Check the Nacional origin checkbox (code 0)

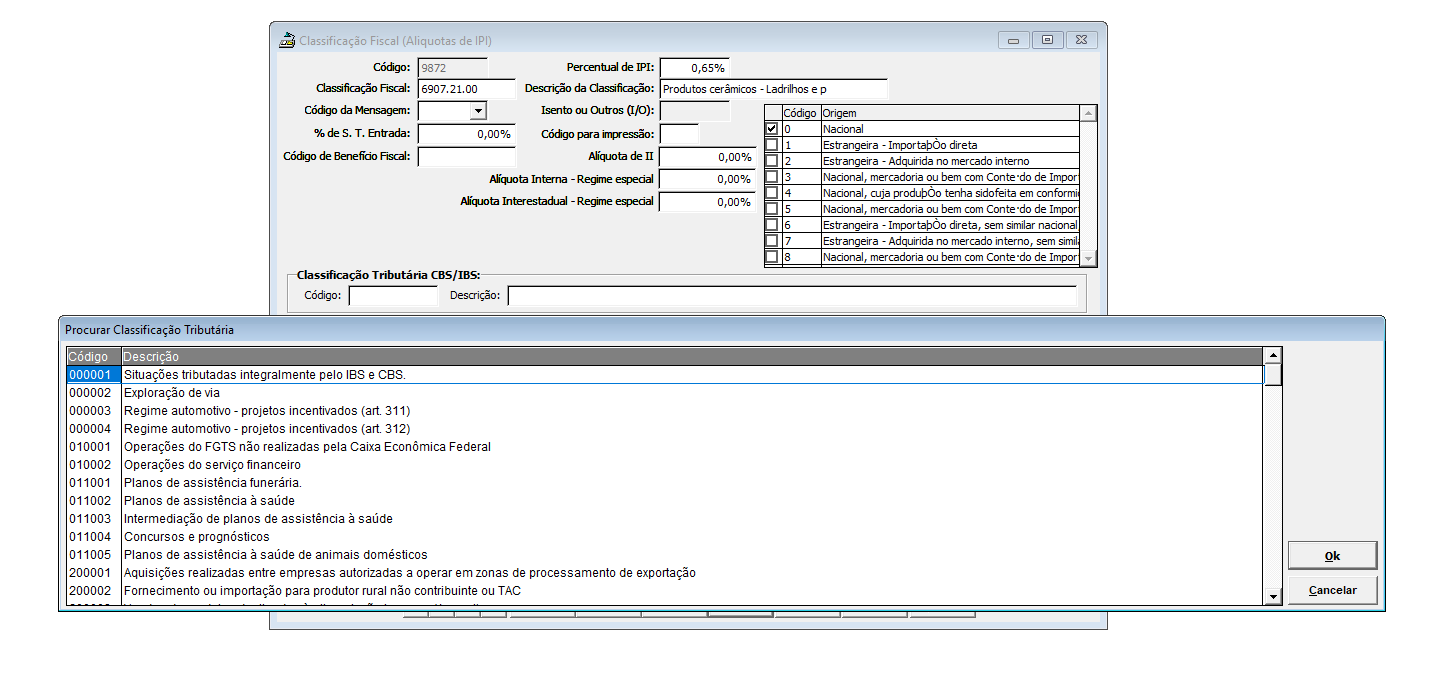[x=771, y=129]
